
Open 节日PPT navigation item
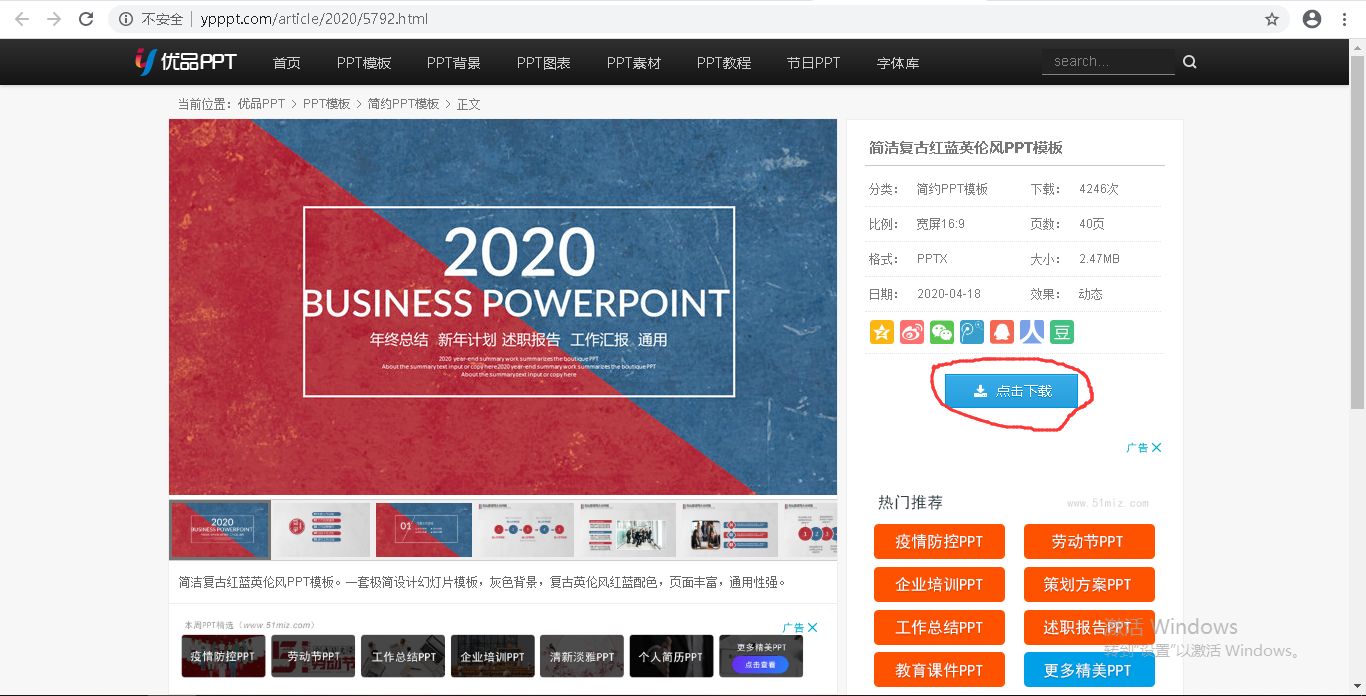(x=813, y=63)
